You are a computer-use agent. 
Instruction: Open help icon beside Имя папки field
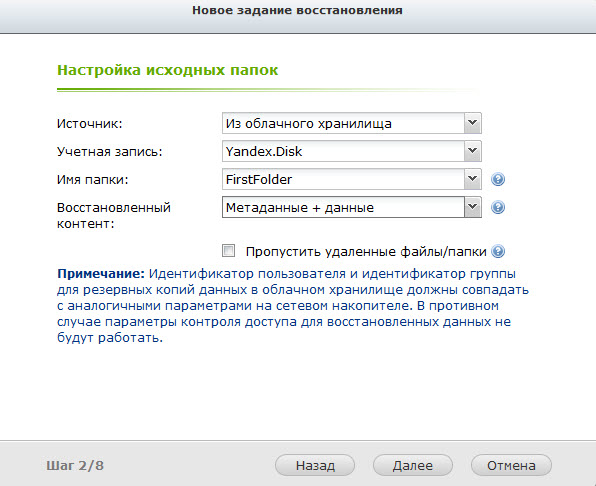498,179
